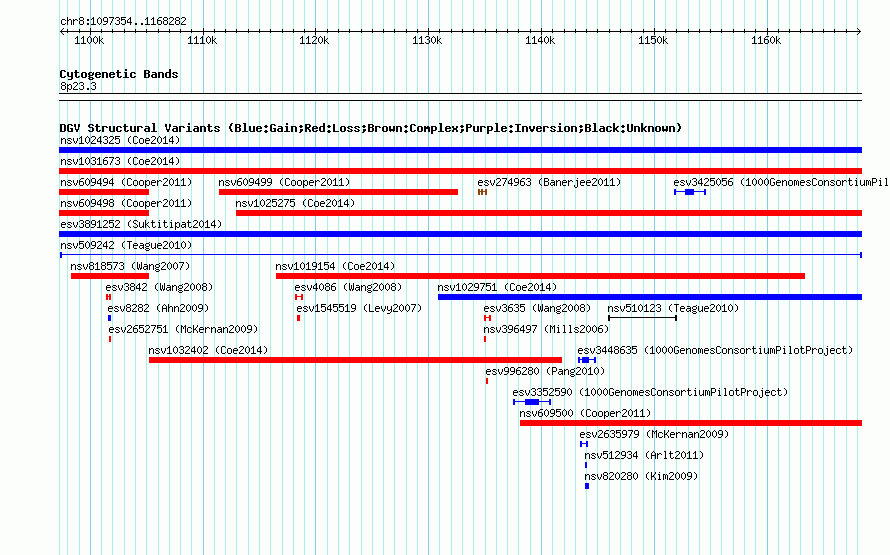Image resolution: width=890 pixels, height=555 pixels.
Task: Open the nsv609499 (Cooper2011) variant label
Action: [x=284, y=182]
